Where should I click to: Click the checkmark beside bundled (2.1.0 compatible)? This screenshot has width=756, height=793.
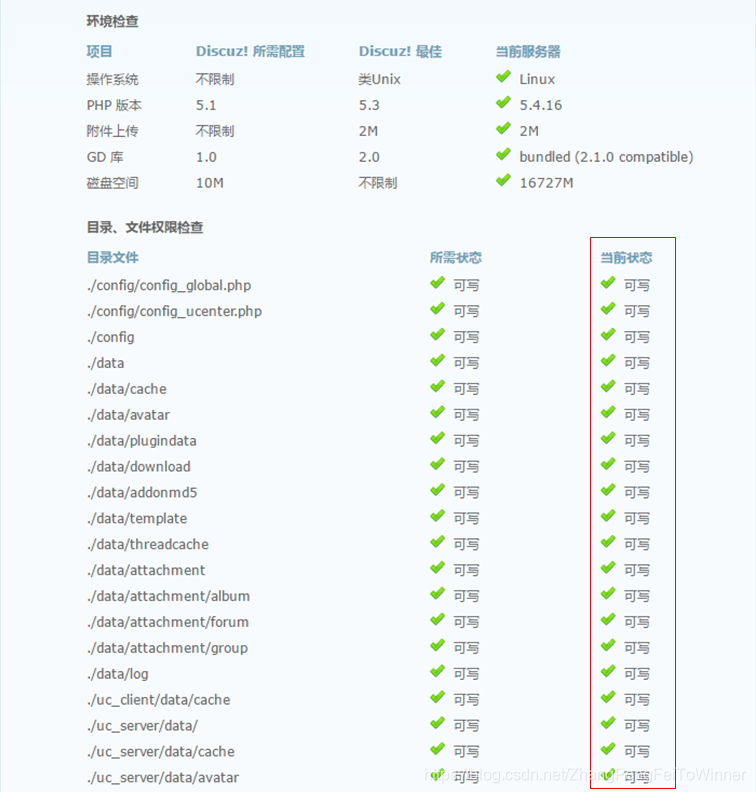click(503, 154)
